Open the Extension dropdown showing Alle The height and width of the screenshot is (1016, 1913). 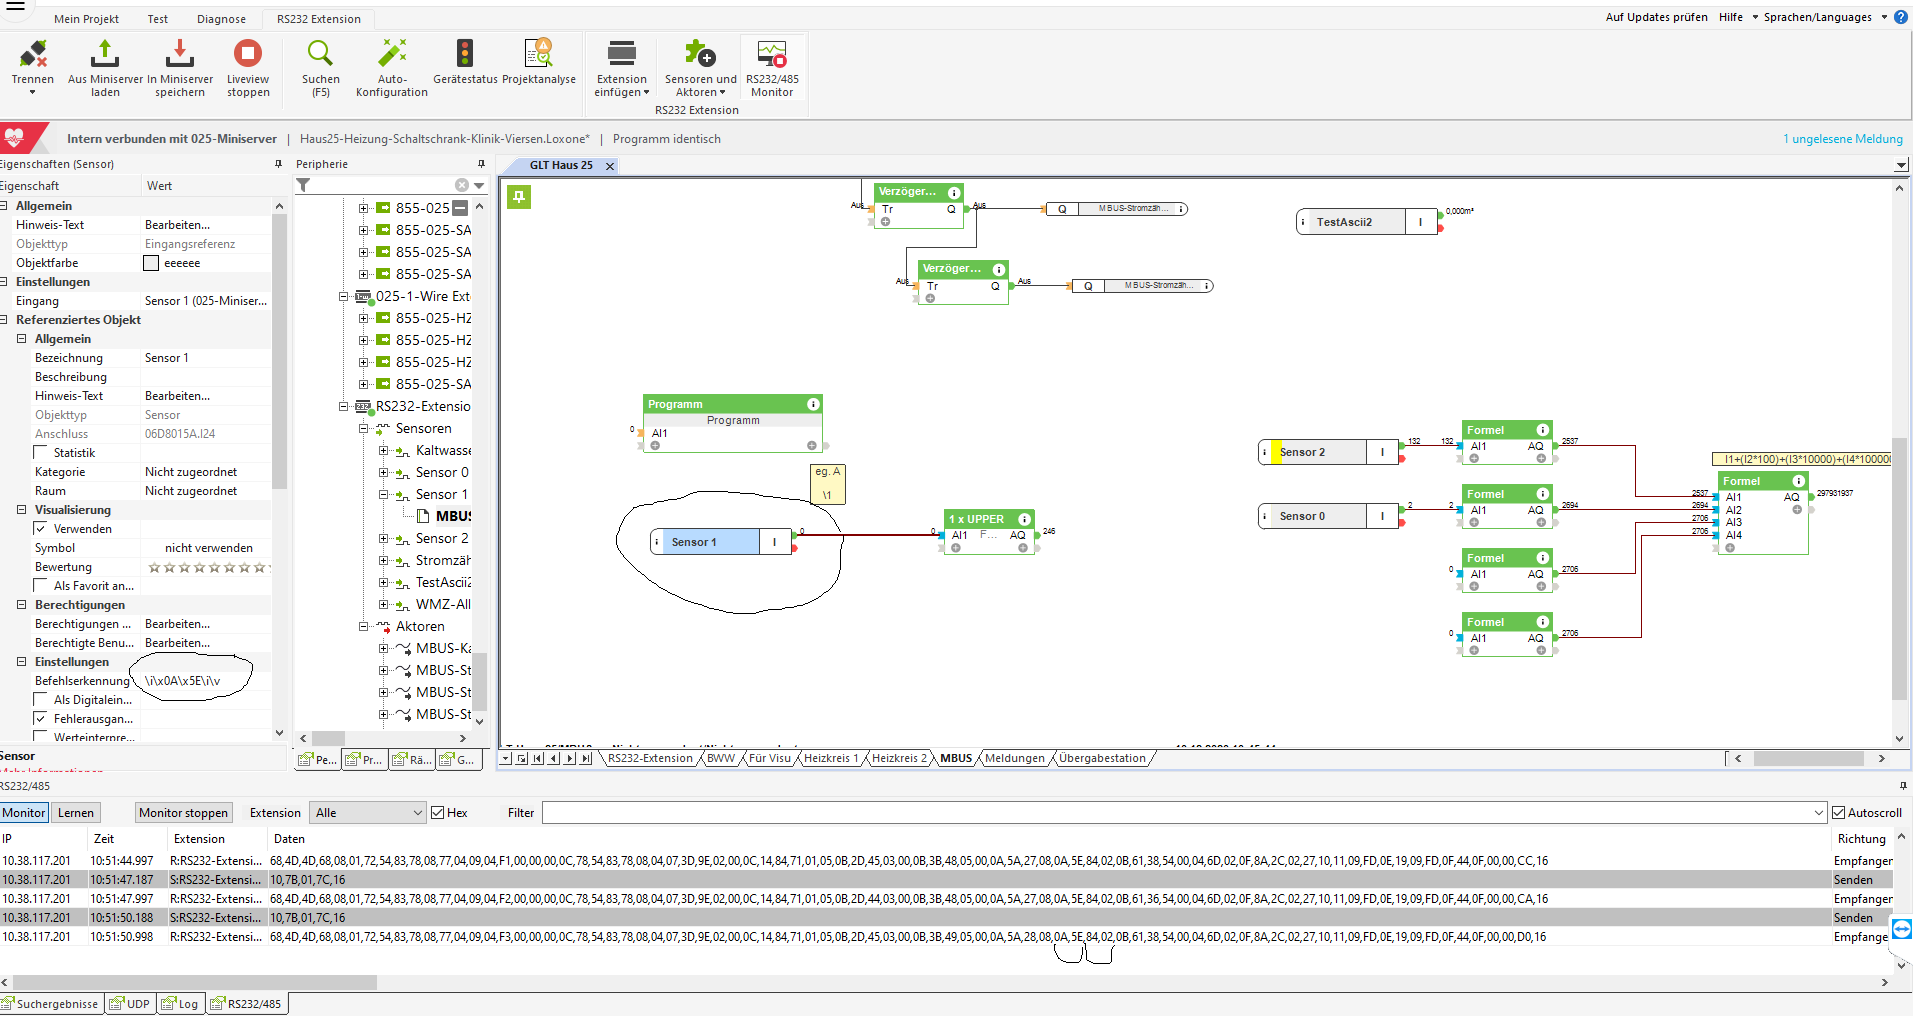(369, 813)
